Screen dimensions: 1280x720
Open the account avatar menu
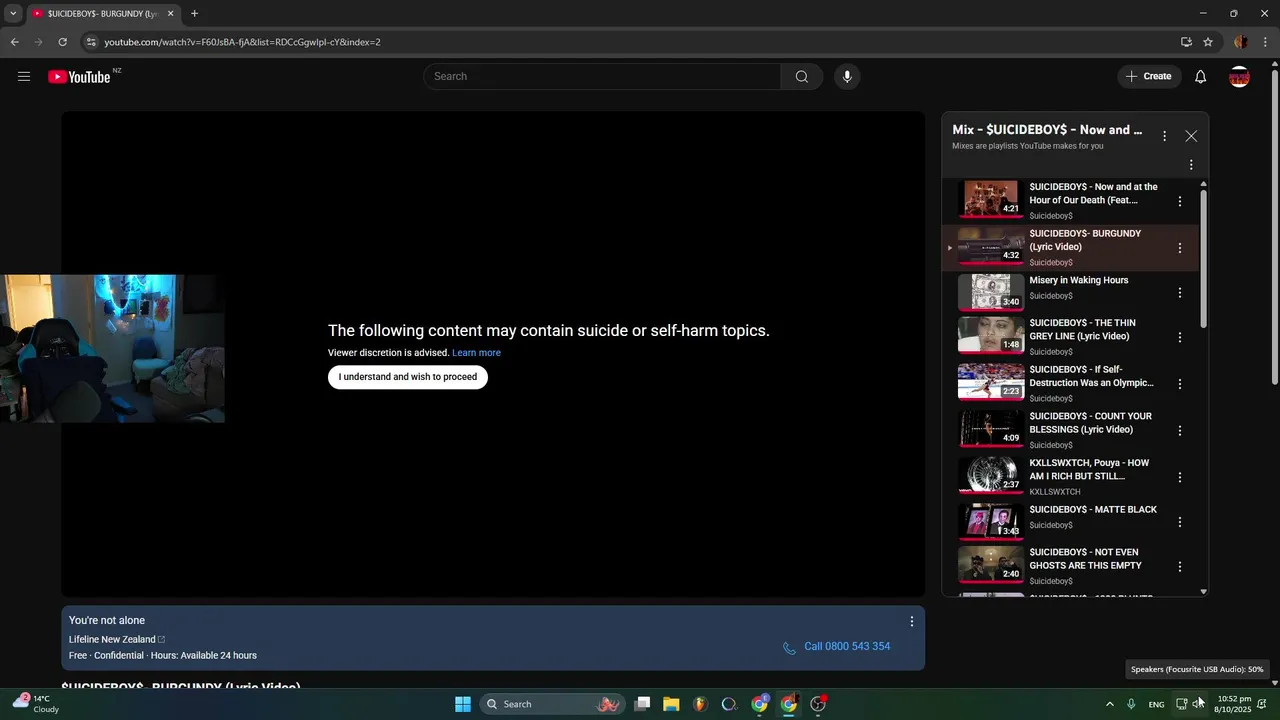(1239, 77)
